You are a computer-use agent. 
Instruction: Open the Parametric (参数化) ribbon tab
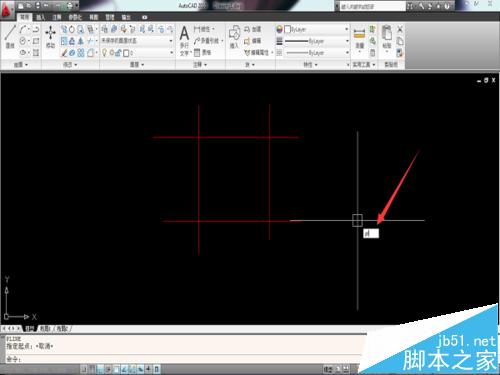75,17
